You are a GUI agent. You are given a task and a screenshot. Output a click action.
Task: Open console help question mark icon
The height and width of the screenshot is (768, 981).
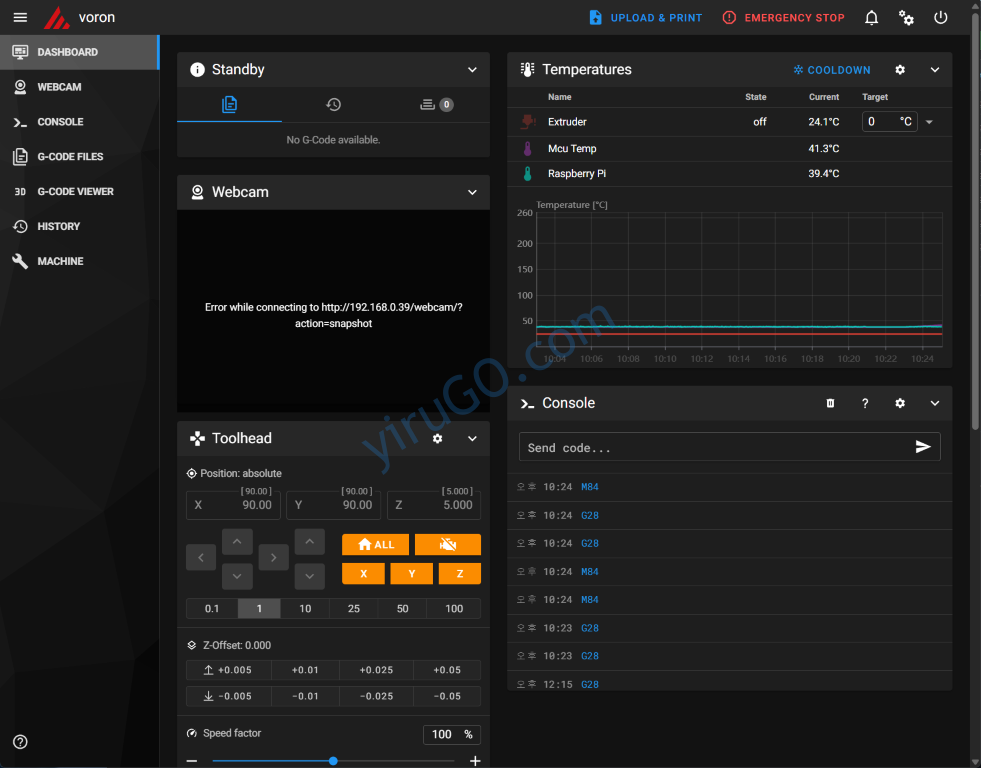pos(865,403)
